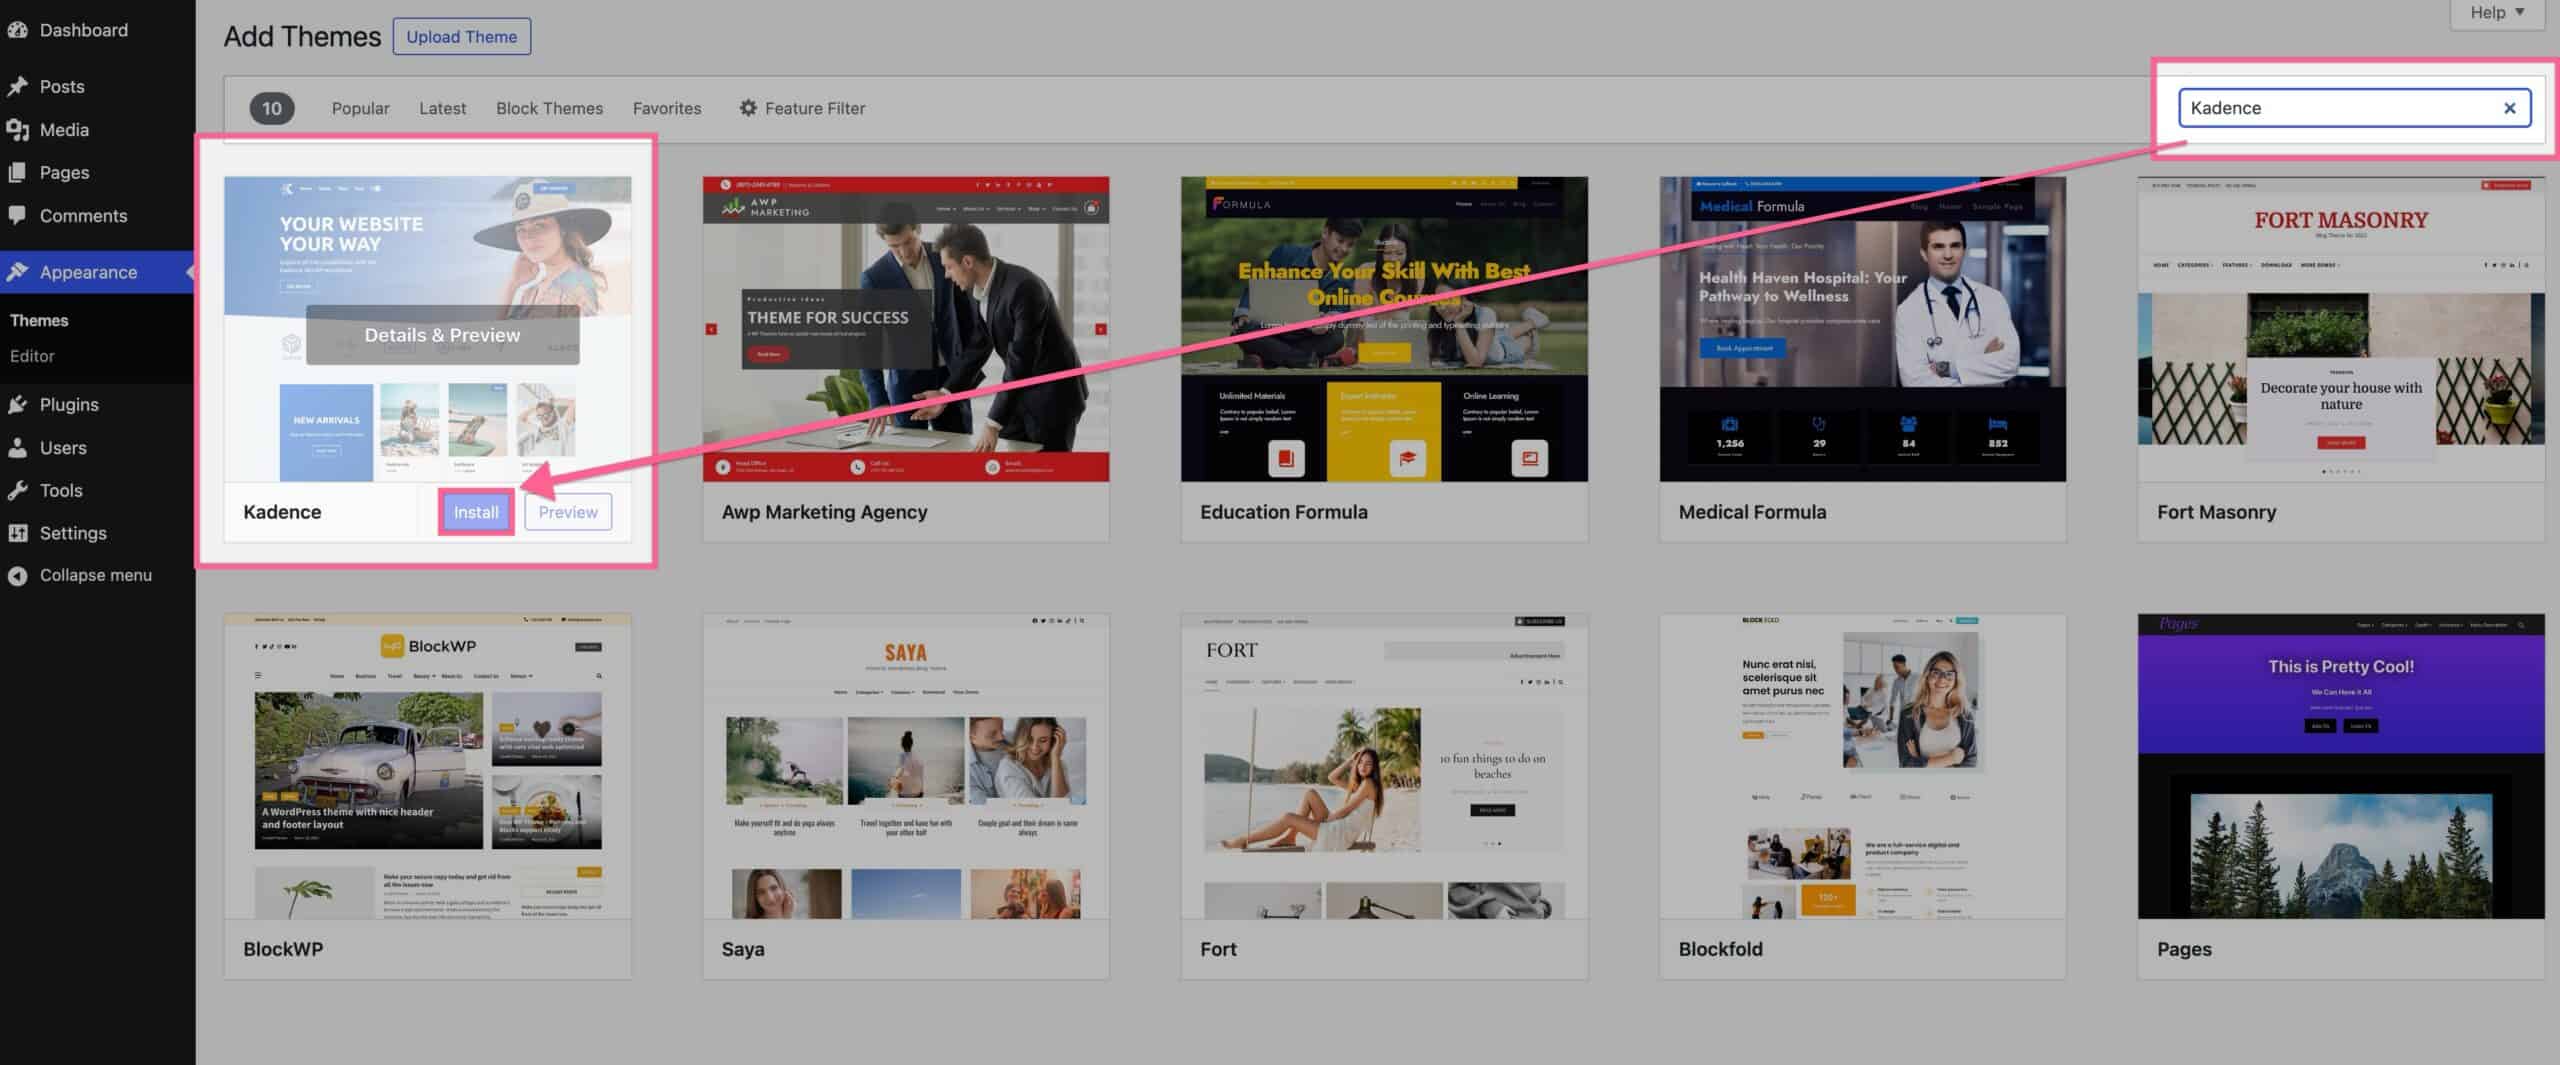The height and width of the screenshot is (1065, 2560).
Task: Open the Help dropdown
Action: 2496,12
